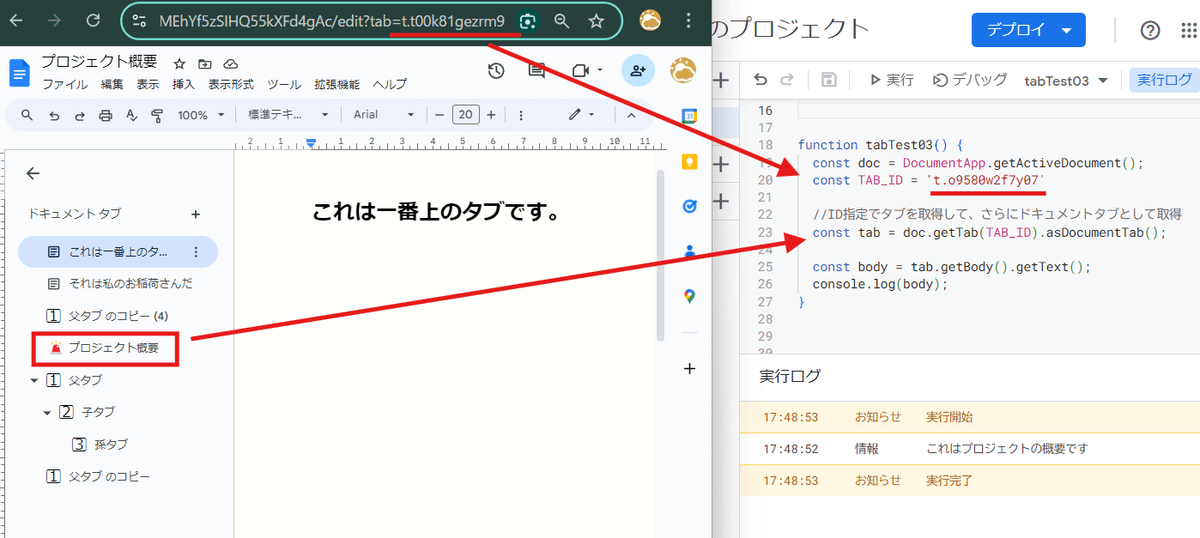This screenshot has height=538, width=1200.
Task: Save project in Apps Script
Action: pyautogui.click(x=828, y=80)
